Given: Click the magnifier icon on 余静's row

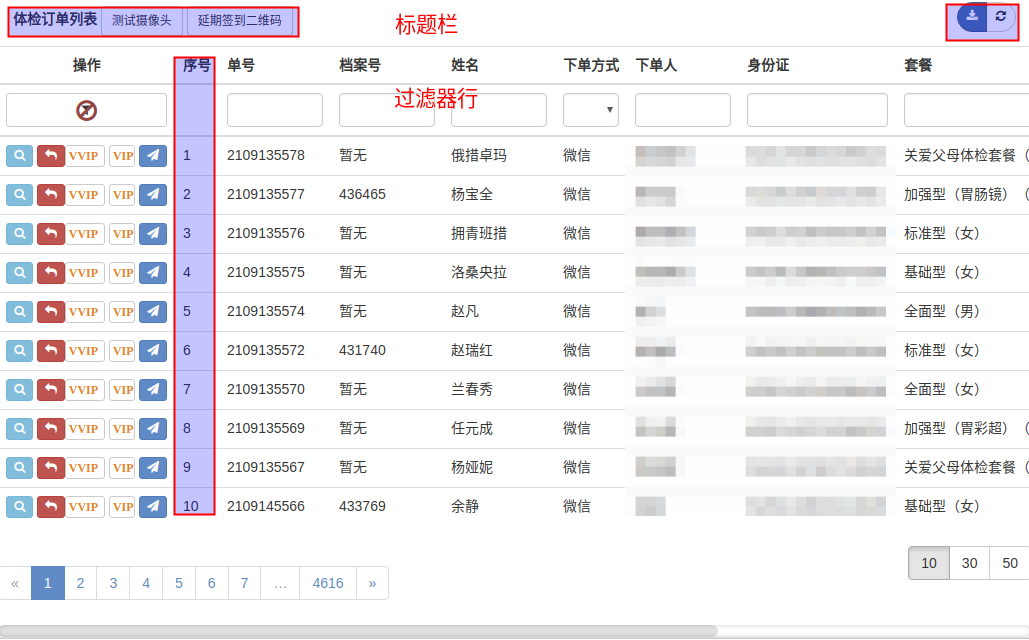Looking at the screenshot, I should [19, 506].
